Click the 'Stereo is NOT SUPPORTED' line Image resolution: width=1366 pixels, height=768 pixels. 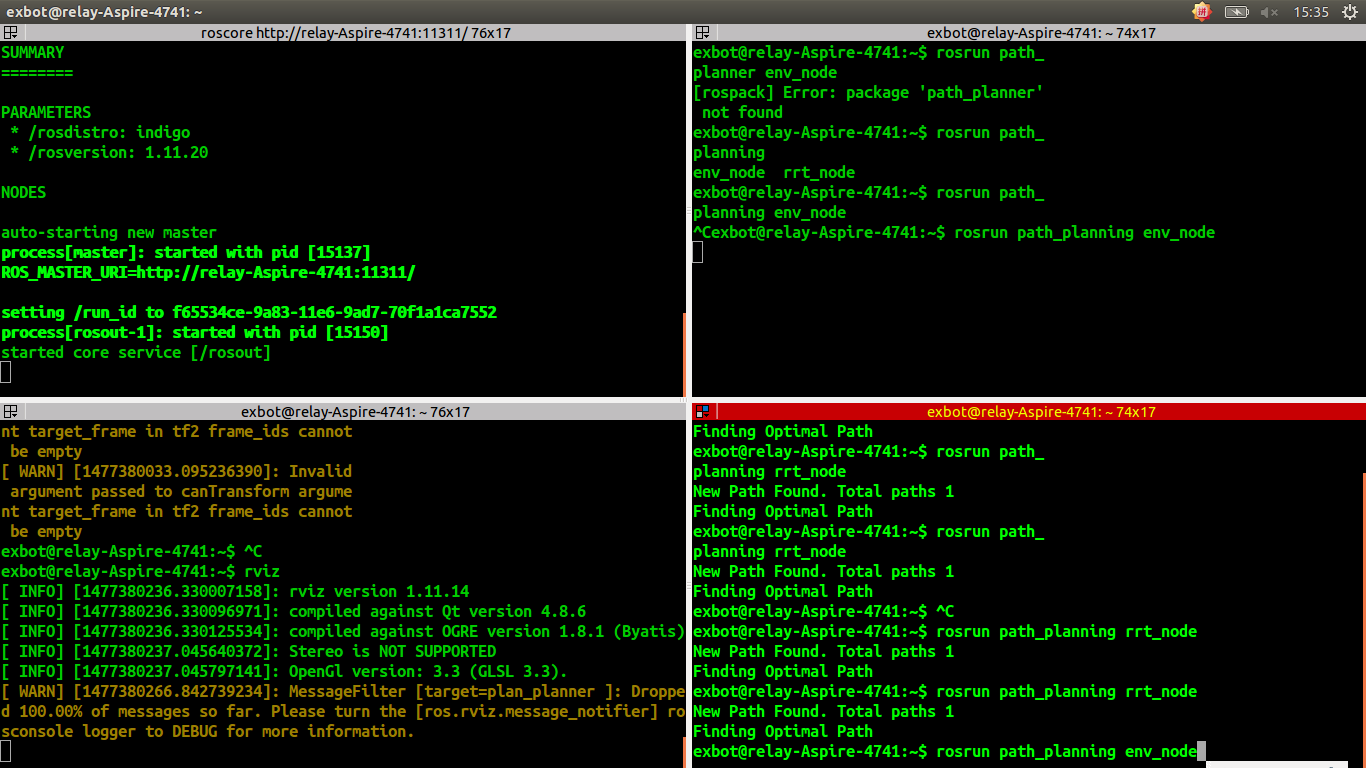pos(249,651)
